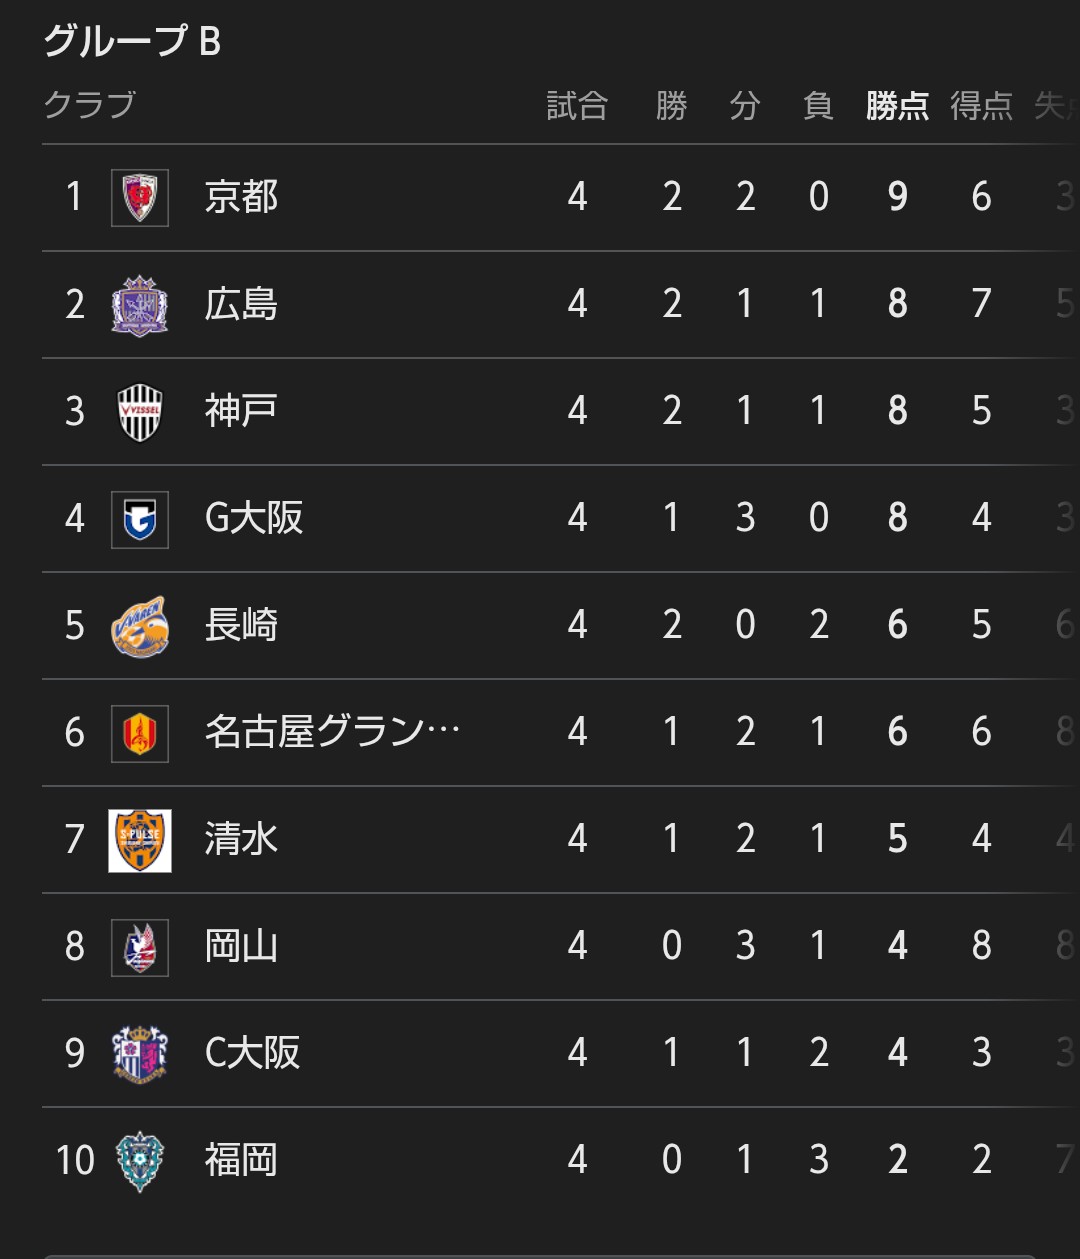Click the 得点 goals column header
Image resolution: width=1080 pixels, height=1259 pixels.
pos(981,105)
